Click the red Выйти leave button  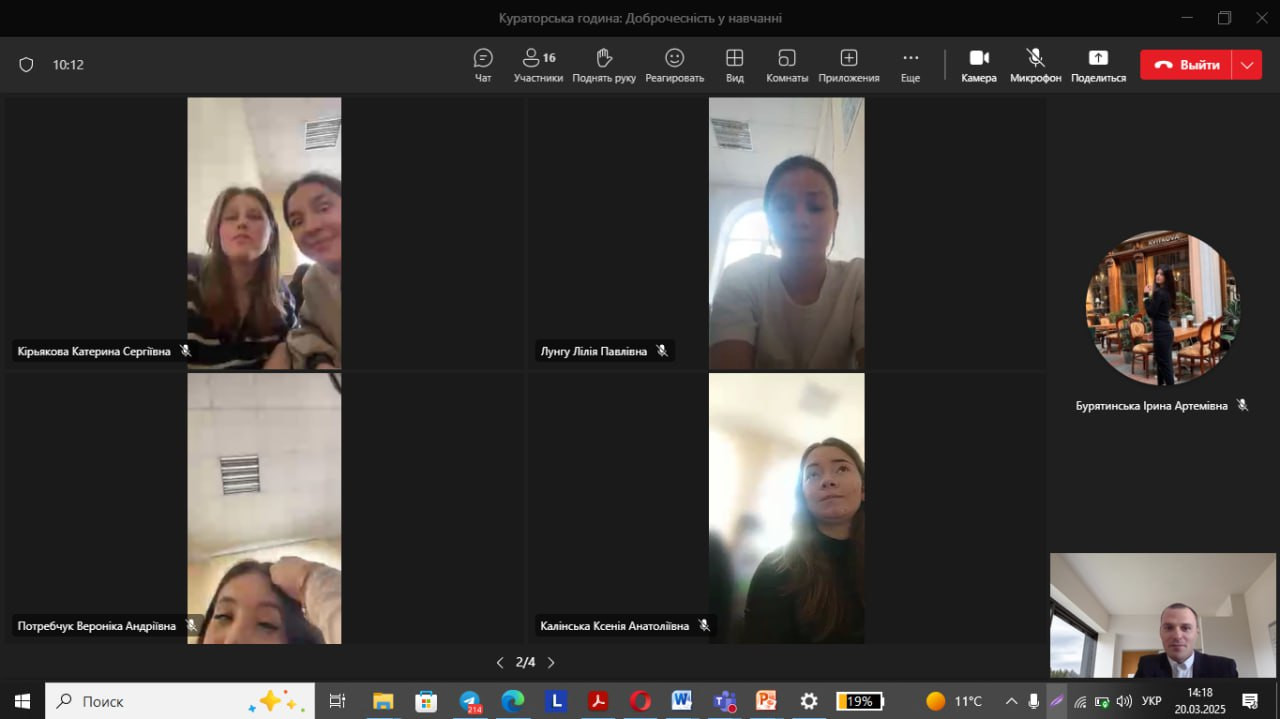1187,65
